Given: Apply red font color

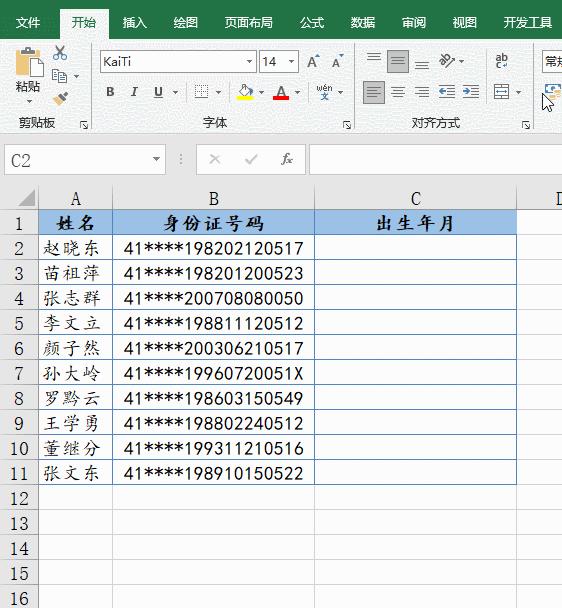Looking at the screenshot, I should click(x=281, y=92).
